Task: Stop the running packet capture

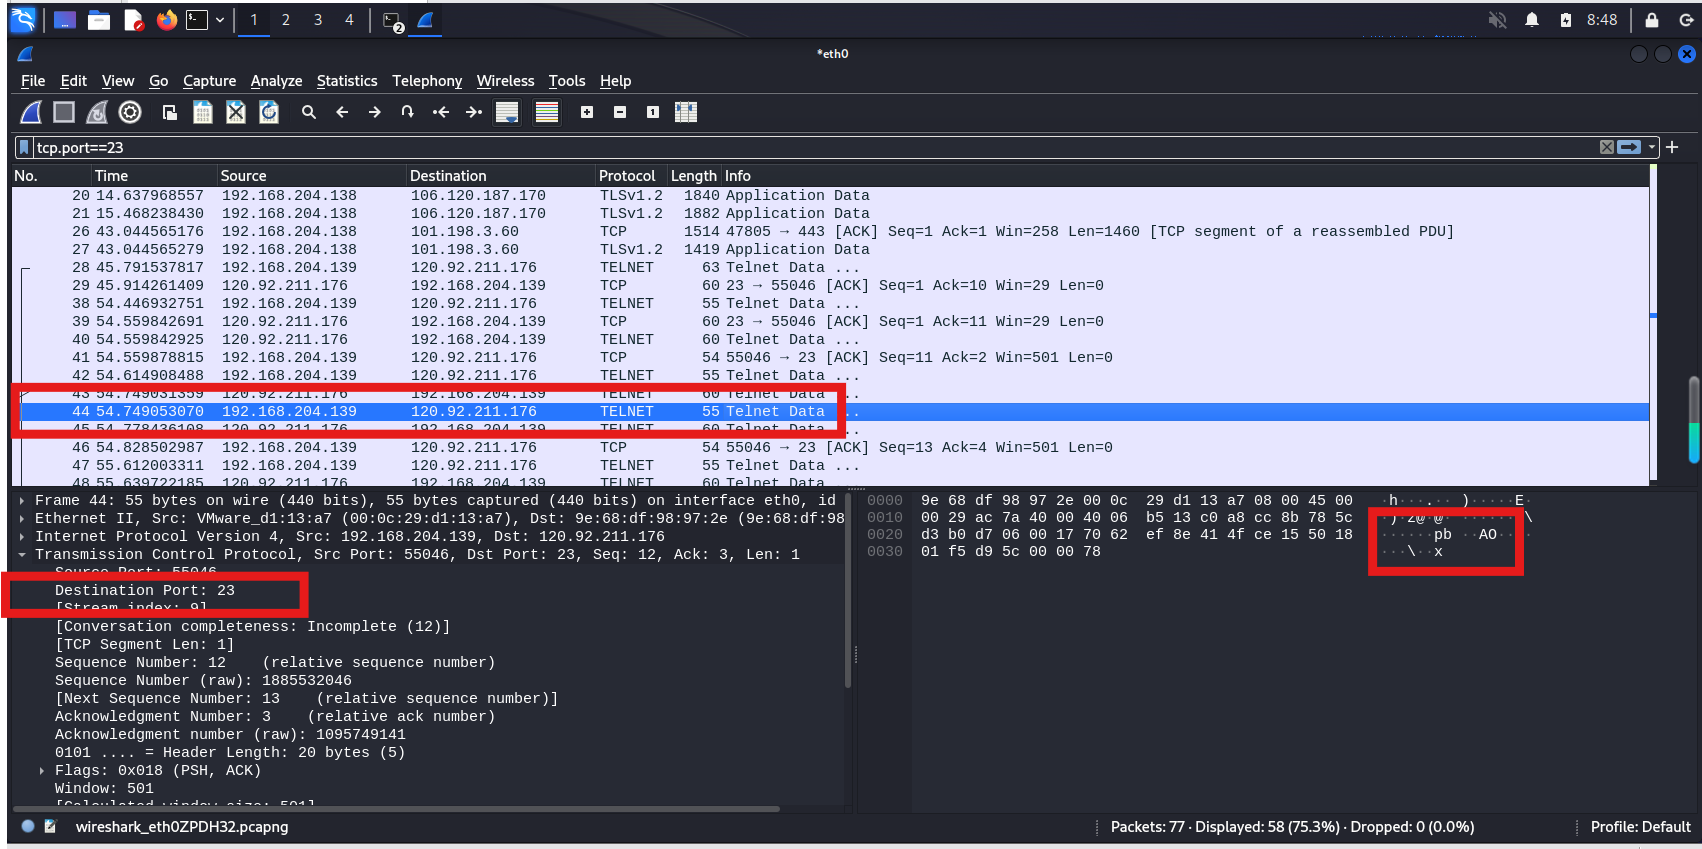Action: pos(64,112)
